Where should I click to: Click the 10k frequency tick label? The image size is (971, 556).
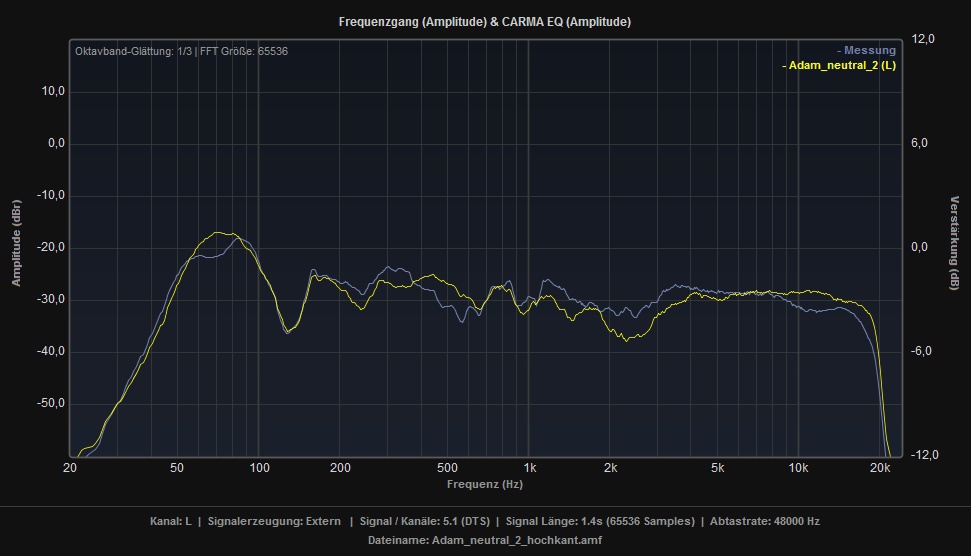798,467
